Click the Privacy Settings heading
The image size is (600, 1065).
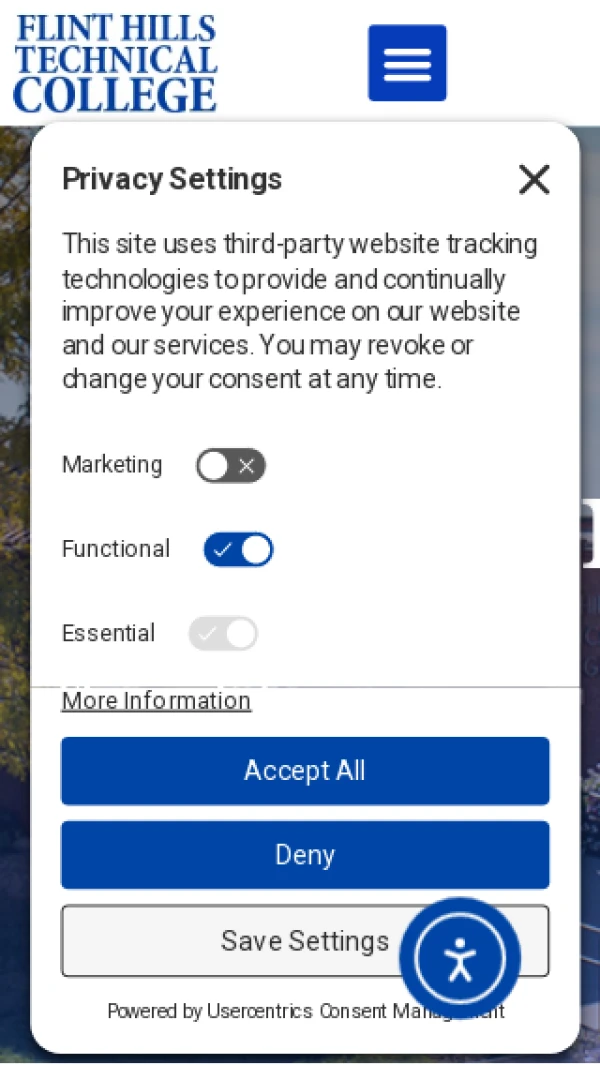pyautogui.click(x=172, y=179)
